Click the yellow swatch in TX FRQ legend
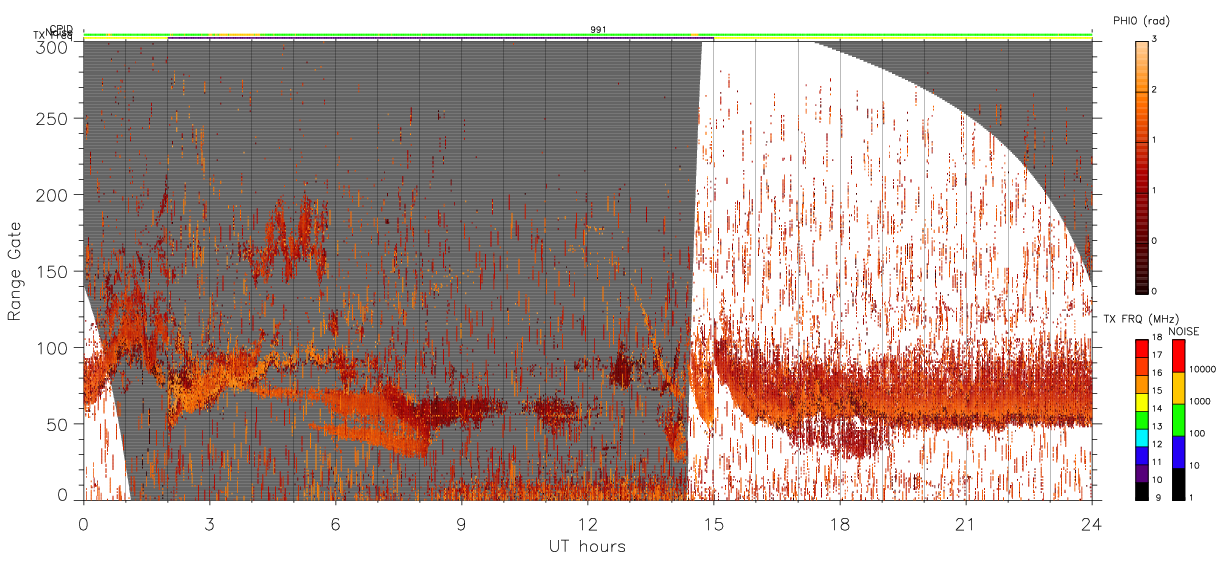This screenshot has width=1228, height=567. [x=1142, y=402]
